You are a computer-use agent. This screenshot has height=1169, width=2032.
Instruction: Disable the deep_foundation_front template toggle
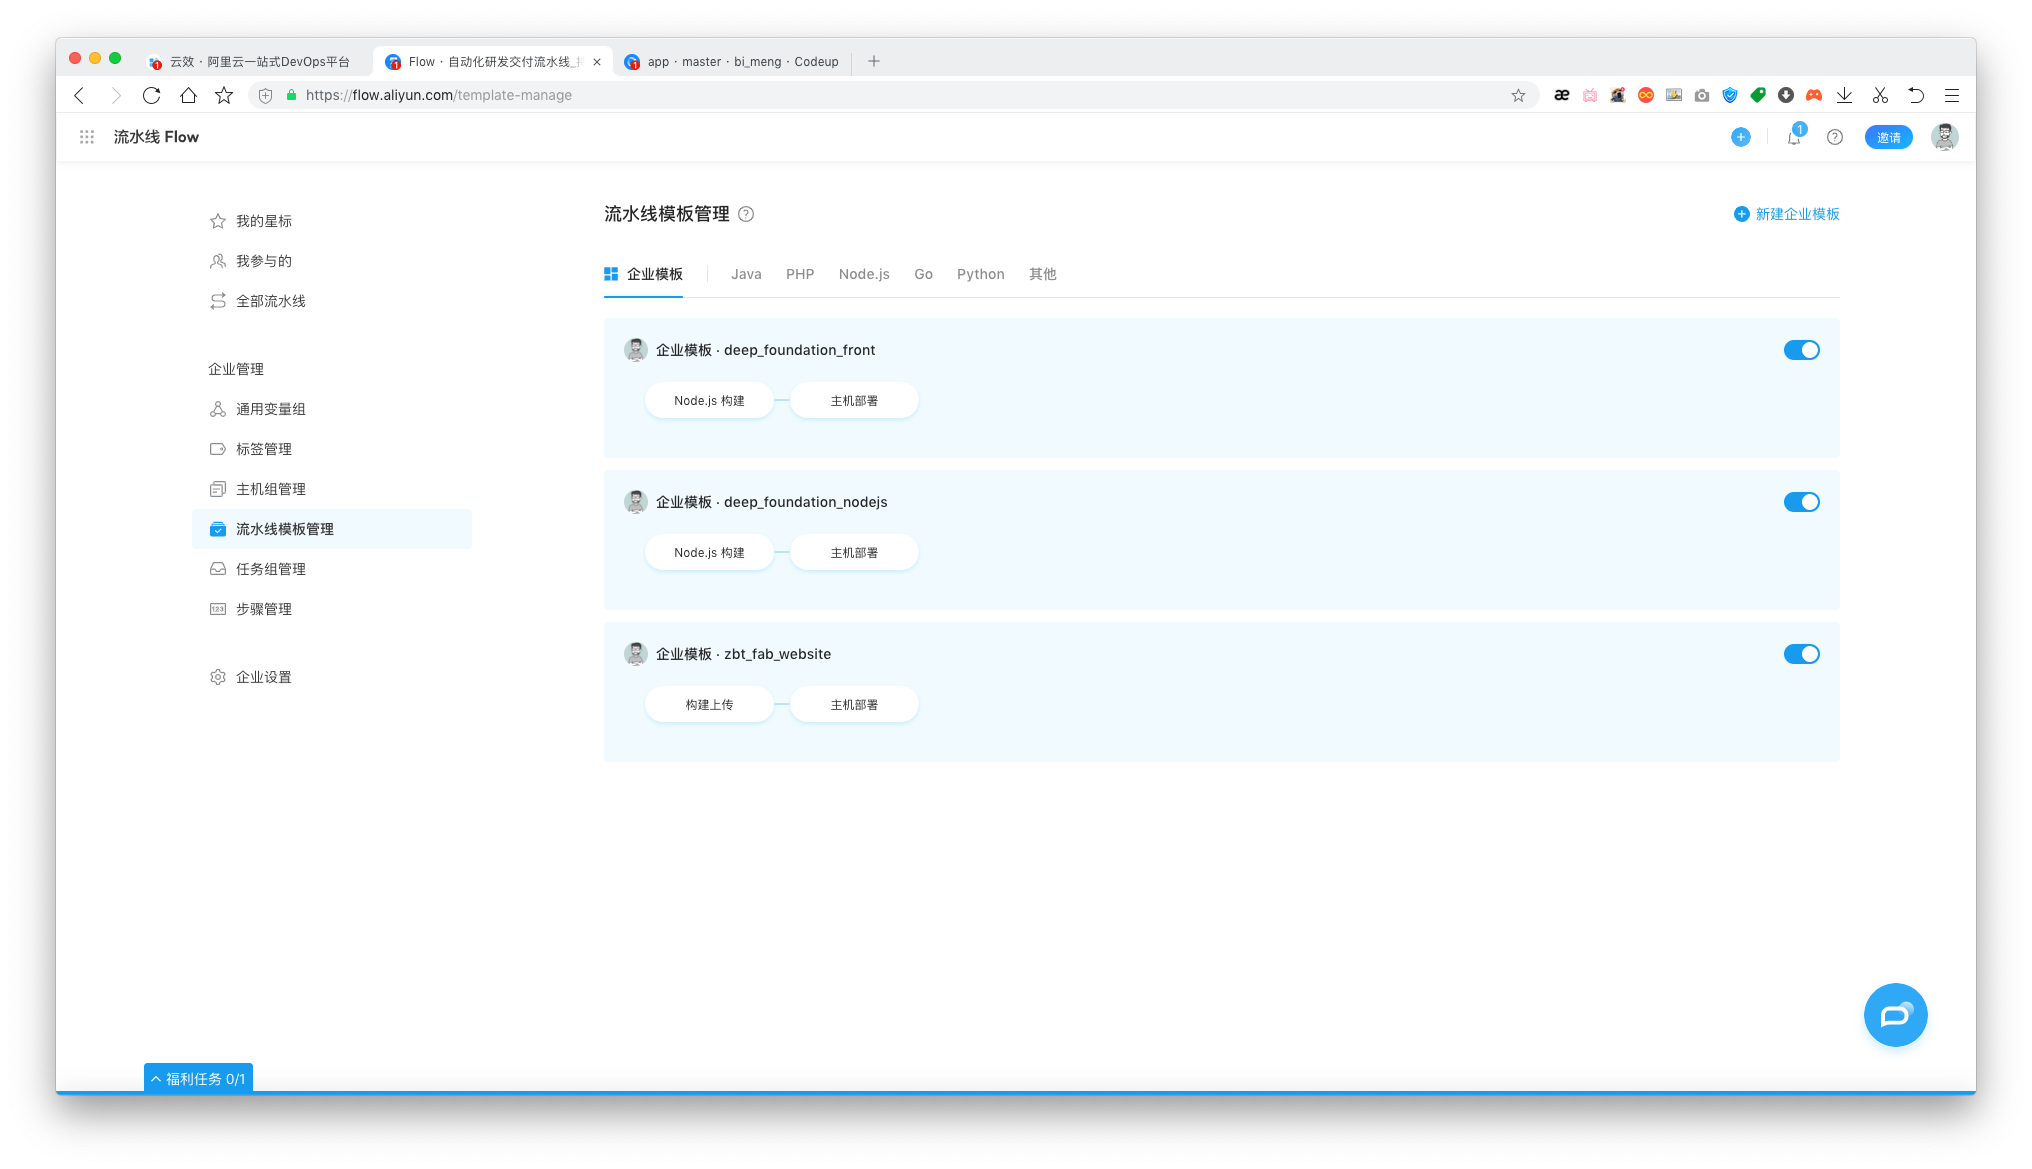(x=1801, y=350)
